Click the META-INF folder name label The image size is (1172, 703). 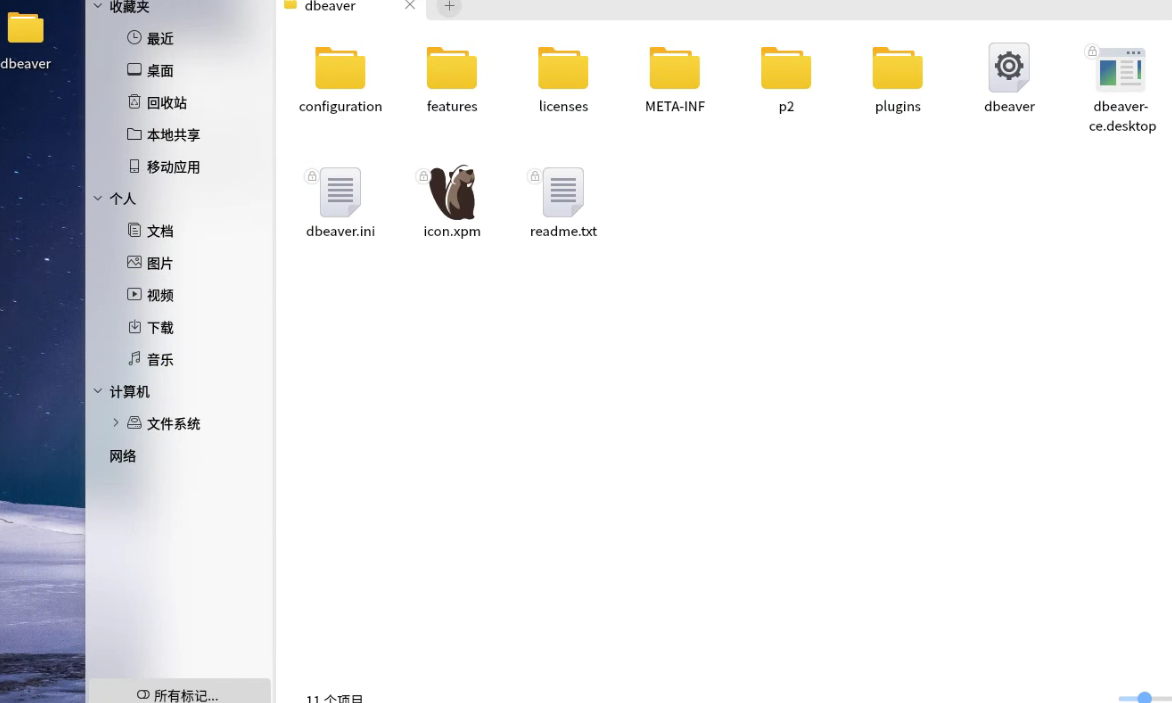pos(674,106)
